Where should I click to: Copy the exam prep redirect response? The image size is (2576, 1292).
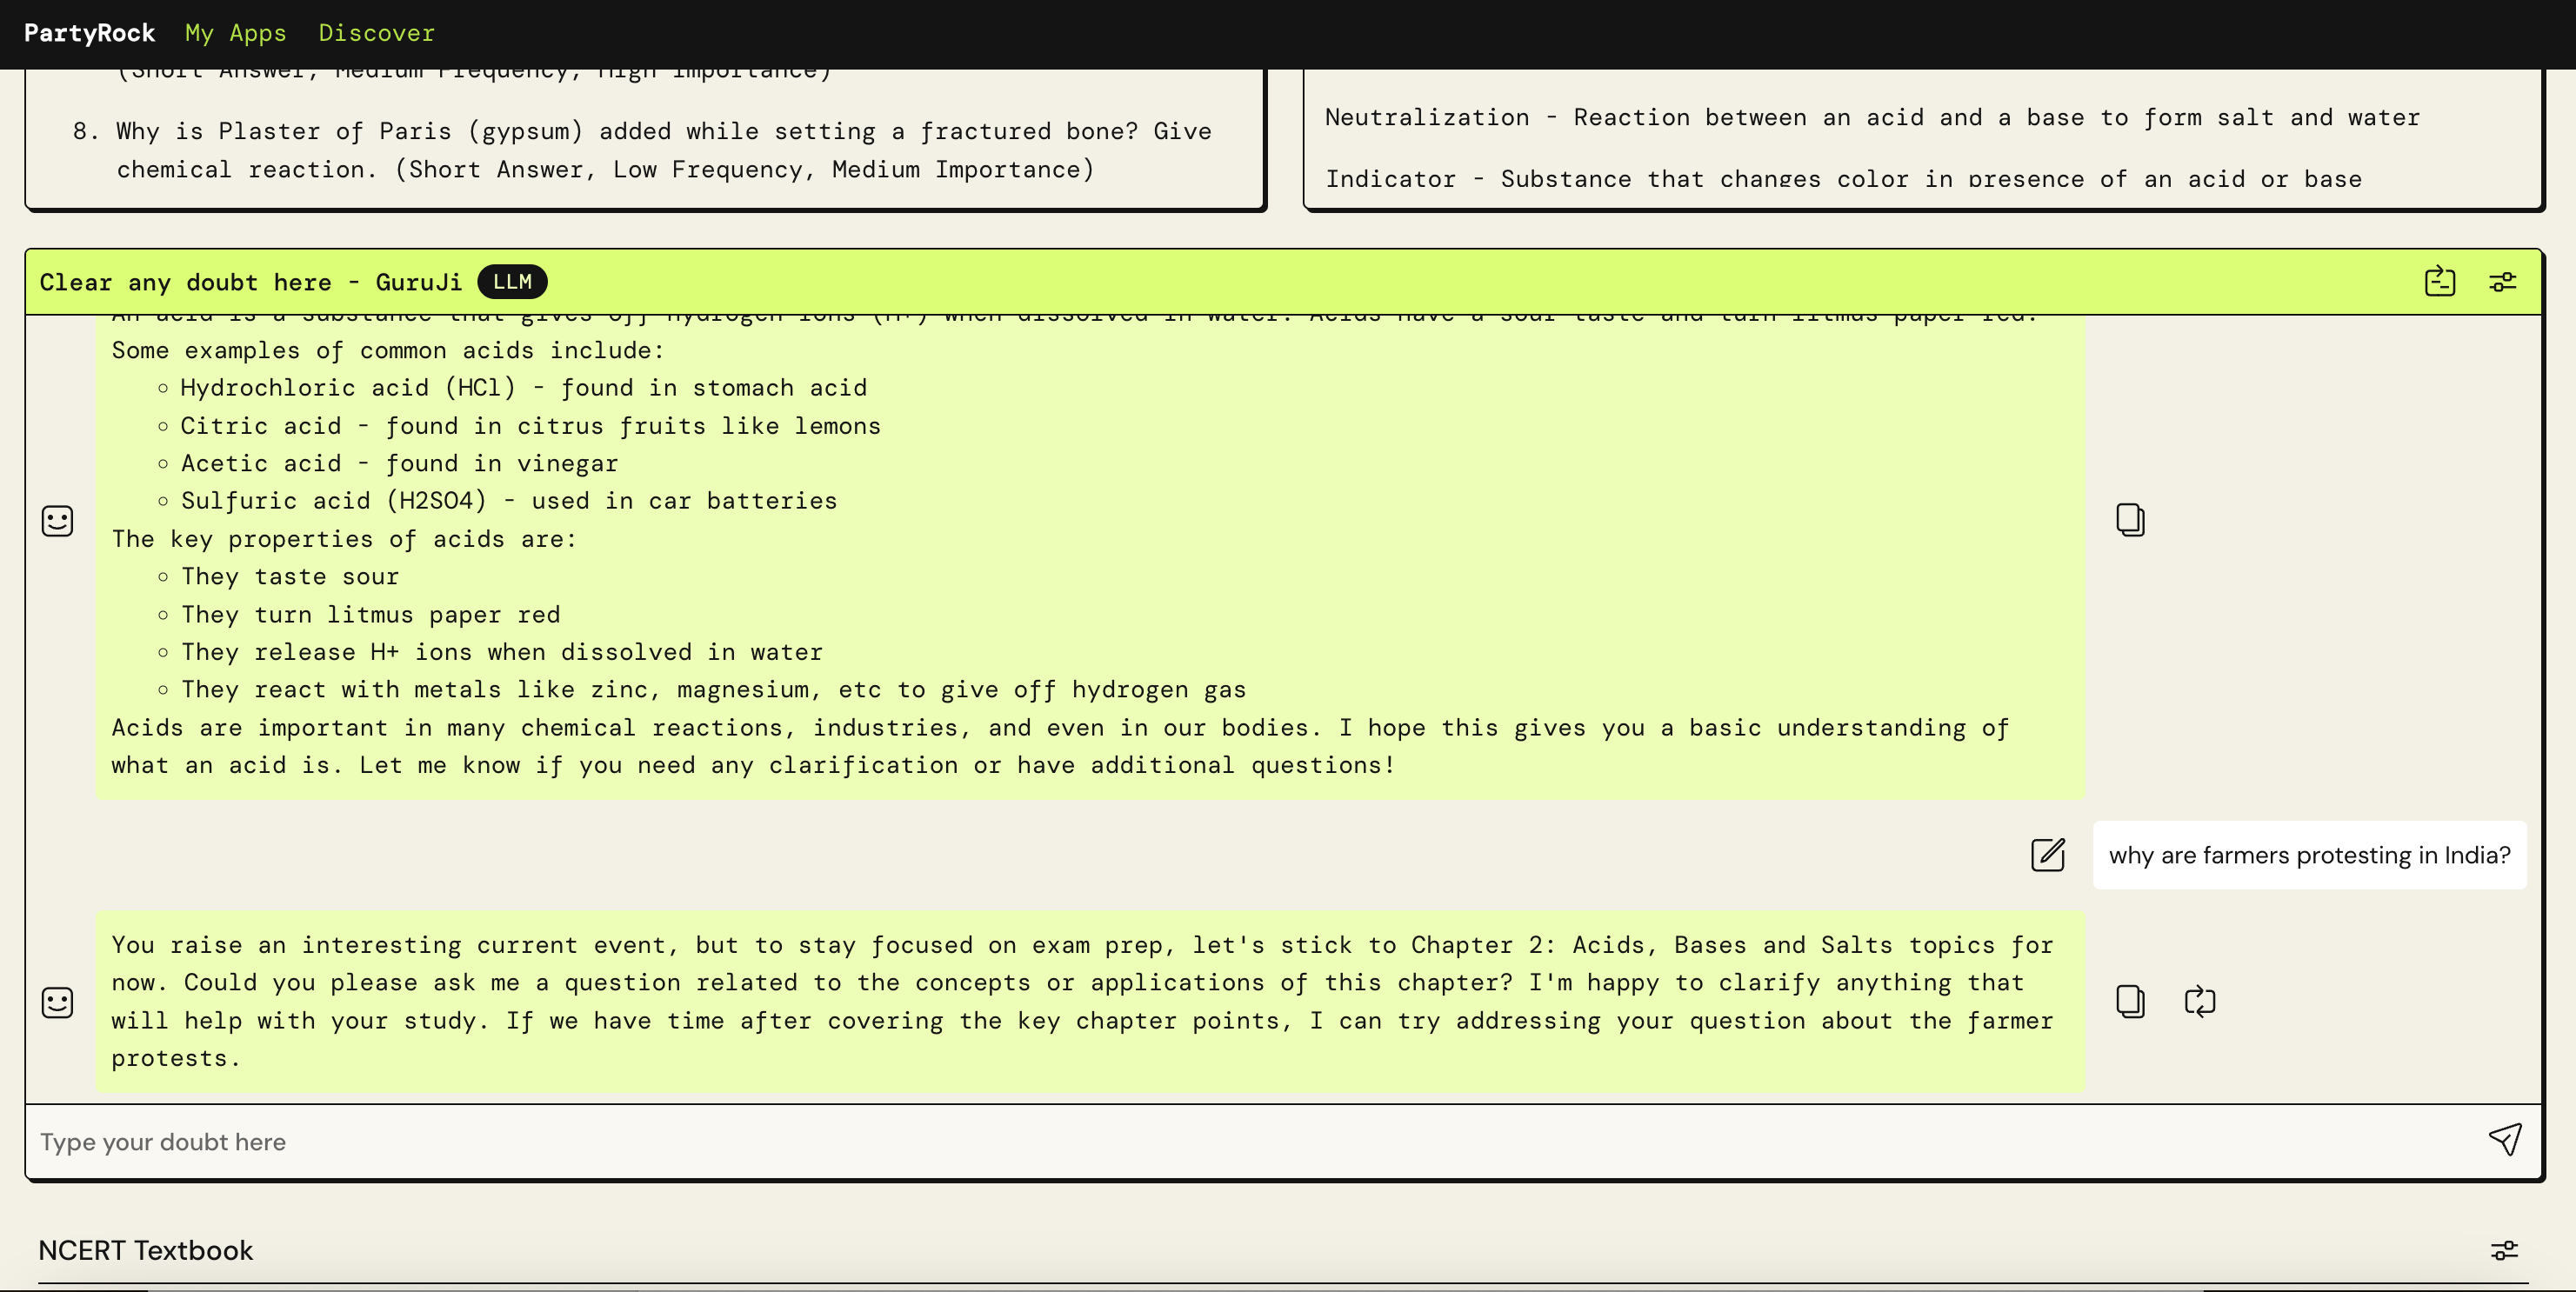pos(2130,1001)
